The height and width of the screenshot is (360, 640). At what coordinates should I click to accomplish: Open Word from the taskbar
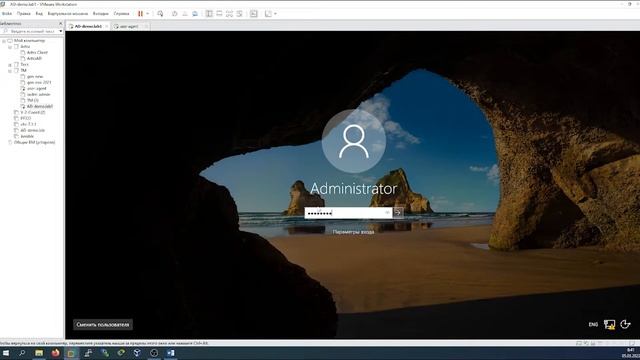[x=171, y=353]
